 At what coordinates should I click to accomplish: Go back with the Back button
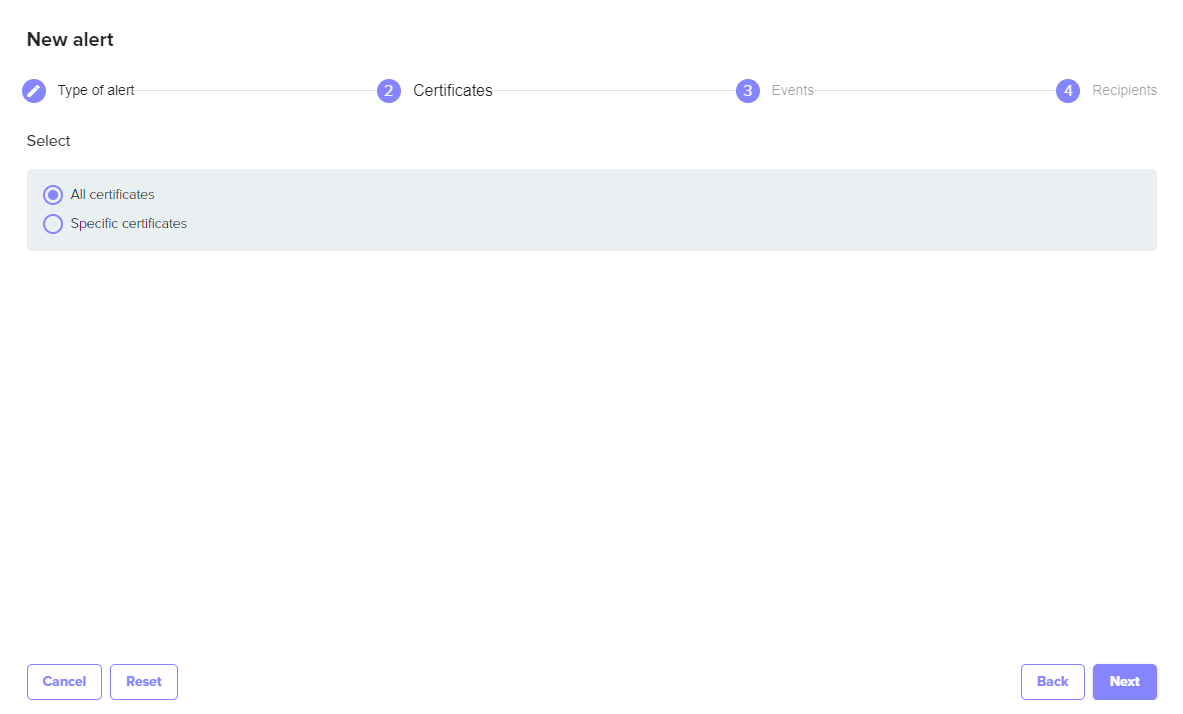point(1052,682)
